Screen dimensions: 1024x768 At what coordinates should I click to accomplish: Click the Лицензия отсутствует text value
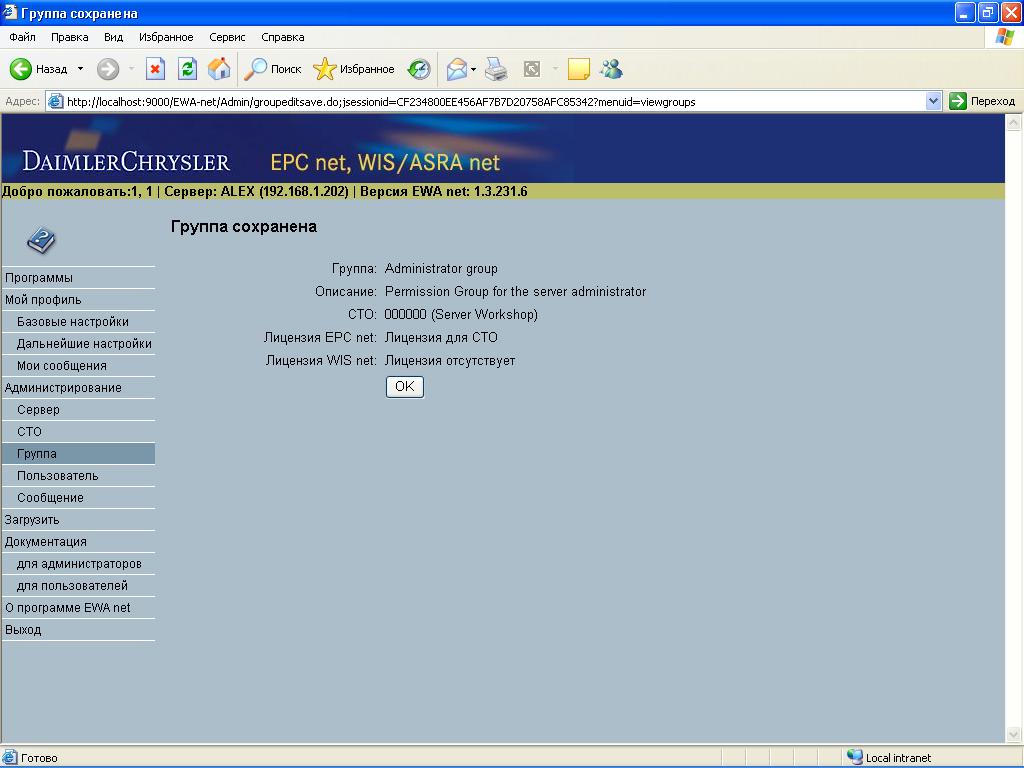450,360
